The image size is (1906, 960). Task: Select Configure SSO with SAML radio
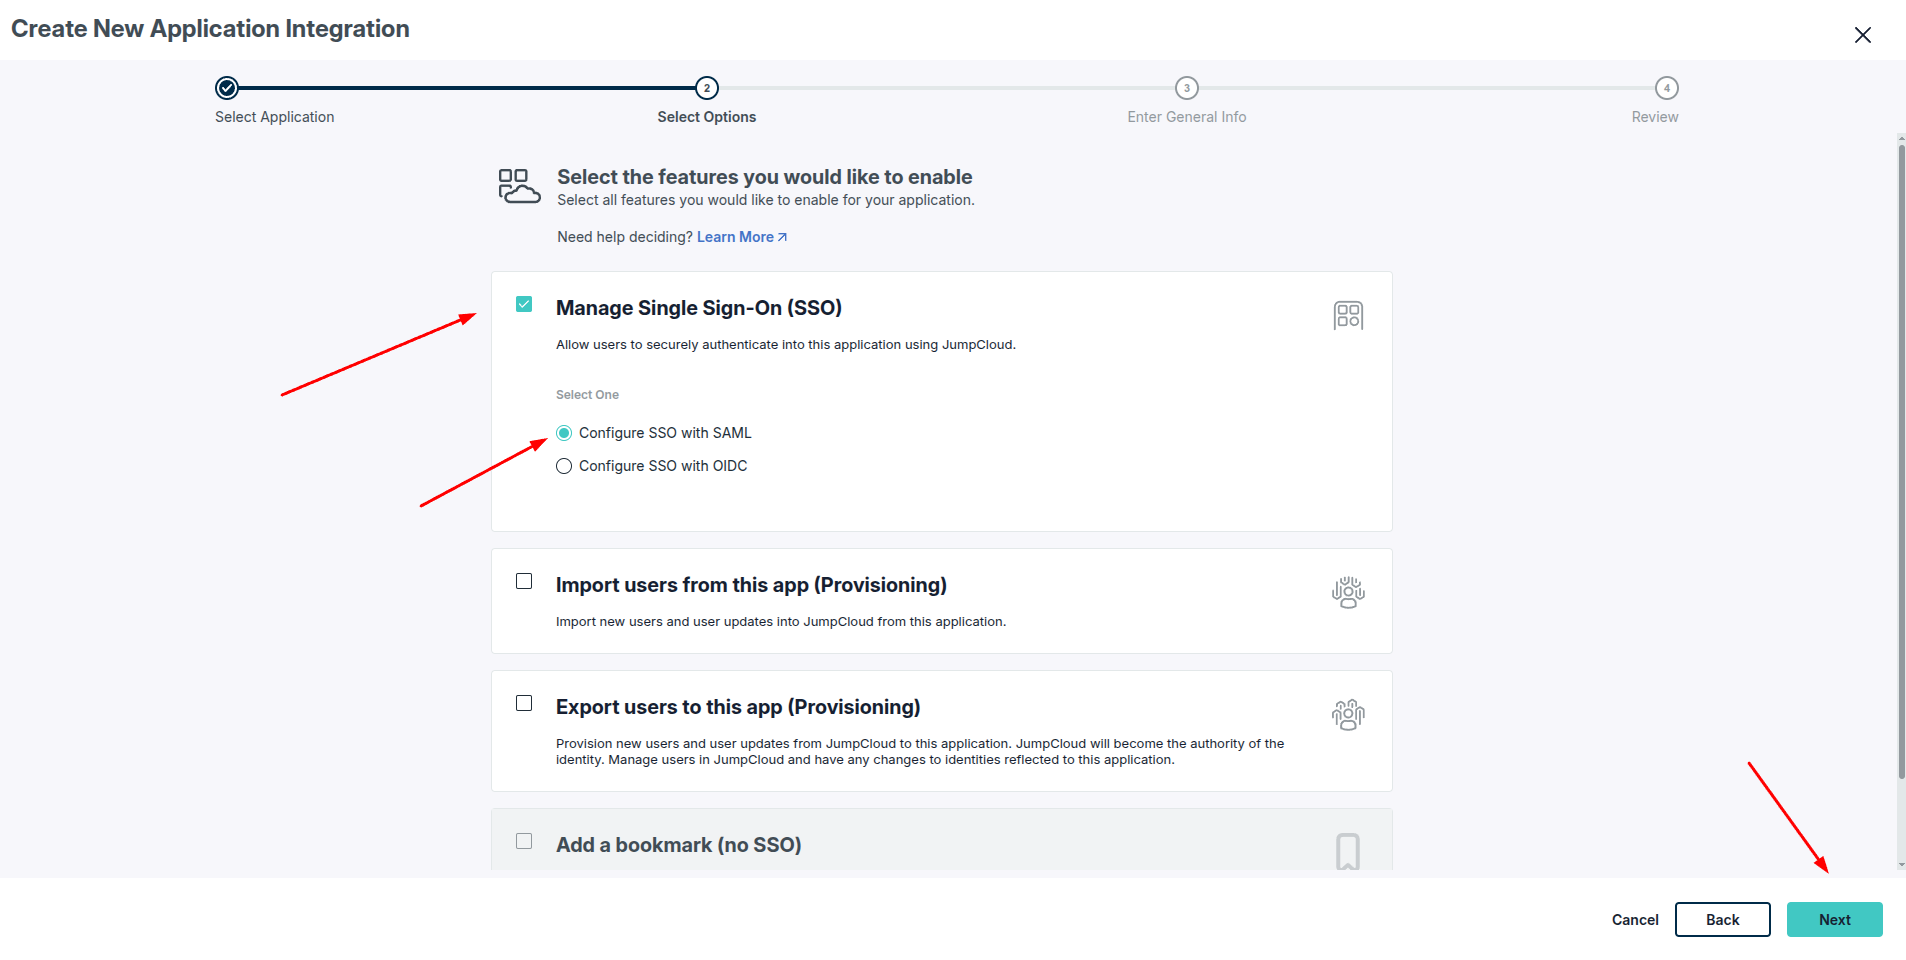(564, 433)
